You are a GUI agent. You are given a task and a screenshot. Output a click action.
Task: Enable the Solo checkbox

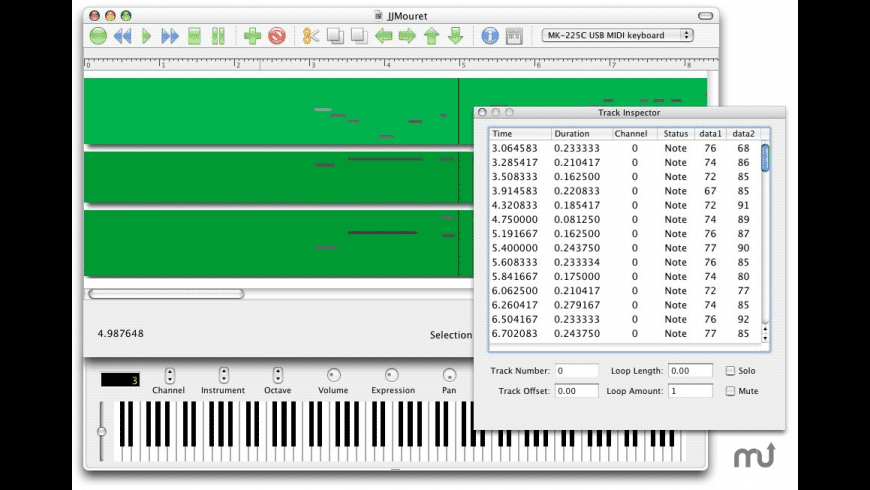pos(730,371)
